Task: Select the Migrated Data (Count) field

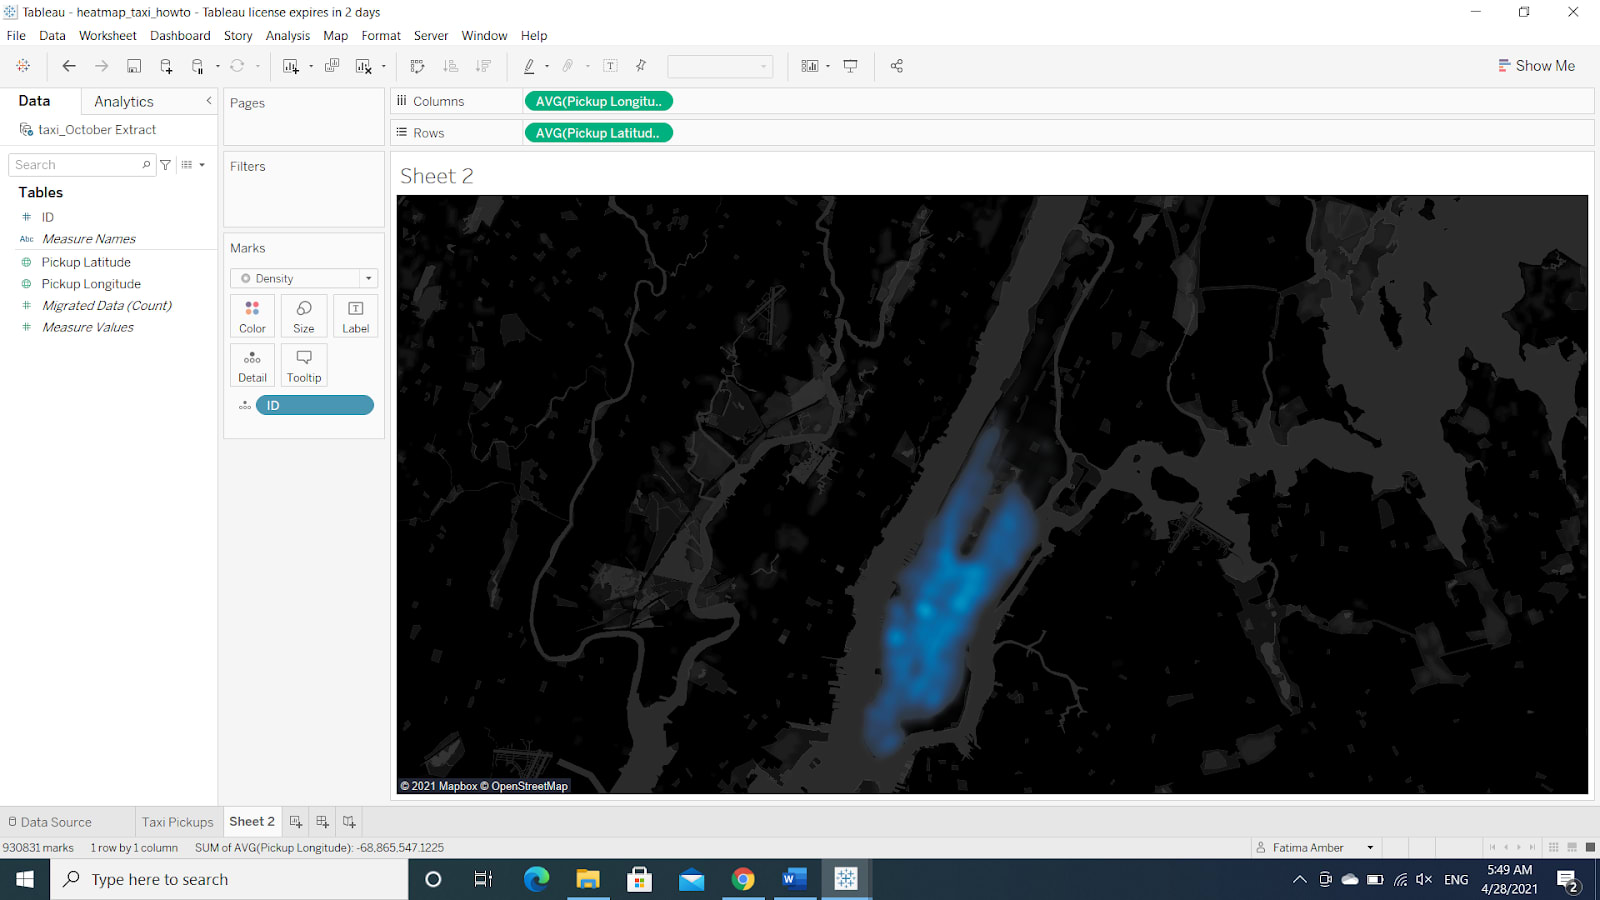Action: tap(107, 306)
